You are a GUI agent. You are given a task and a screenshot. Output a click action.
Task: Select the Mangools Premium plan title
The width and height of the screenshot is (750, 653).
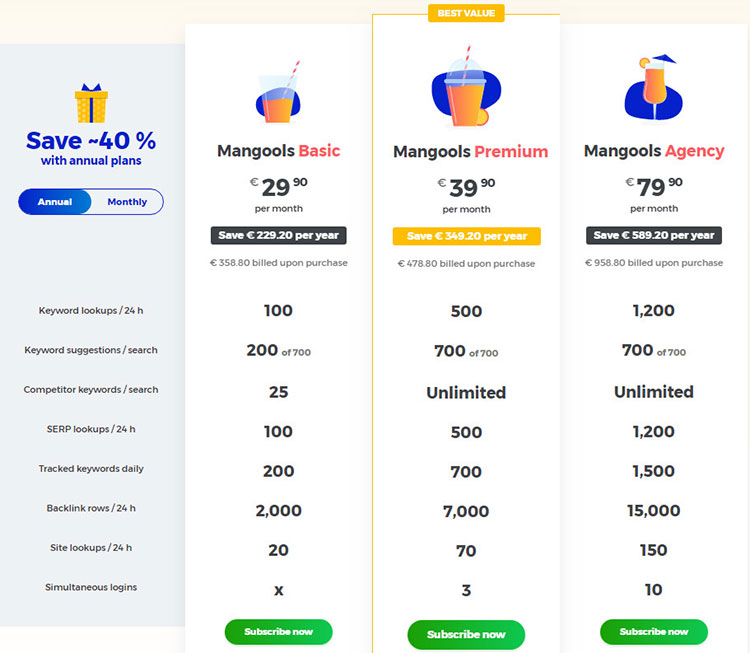[x=470, y=152]
